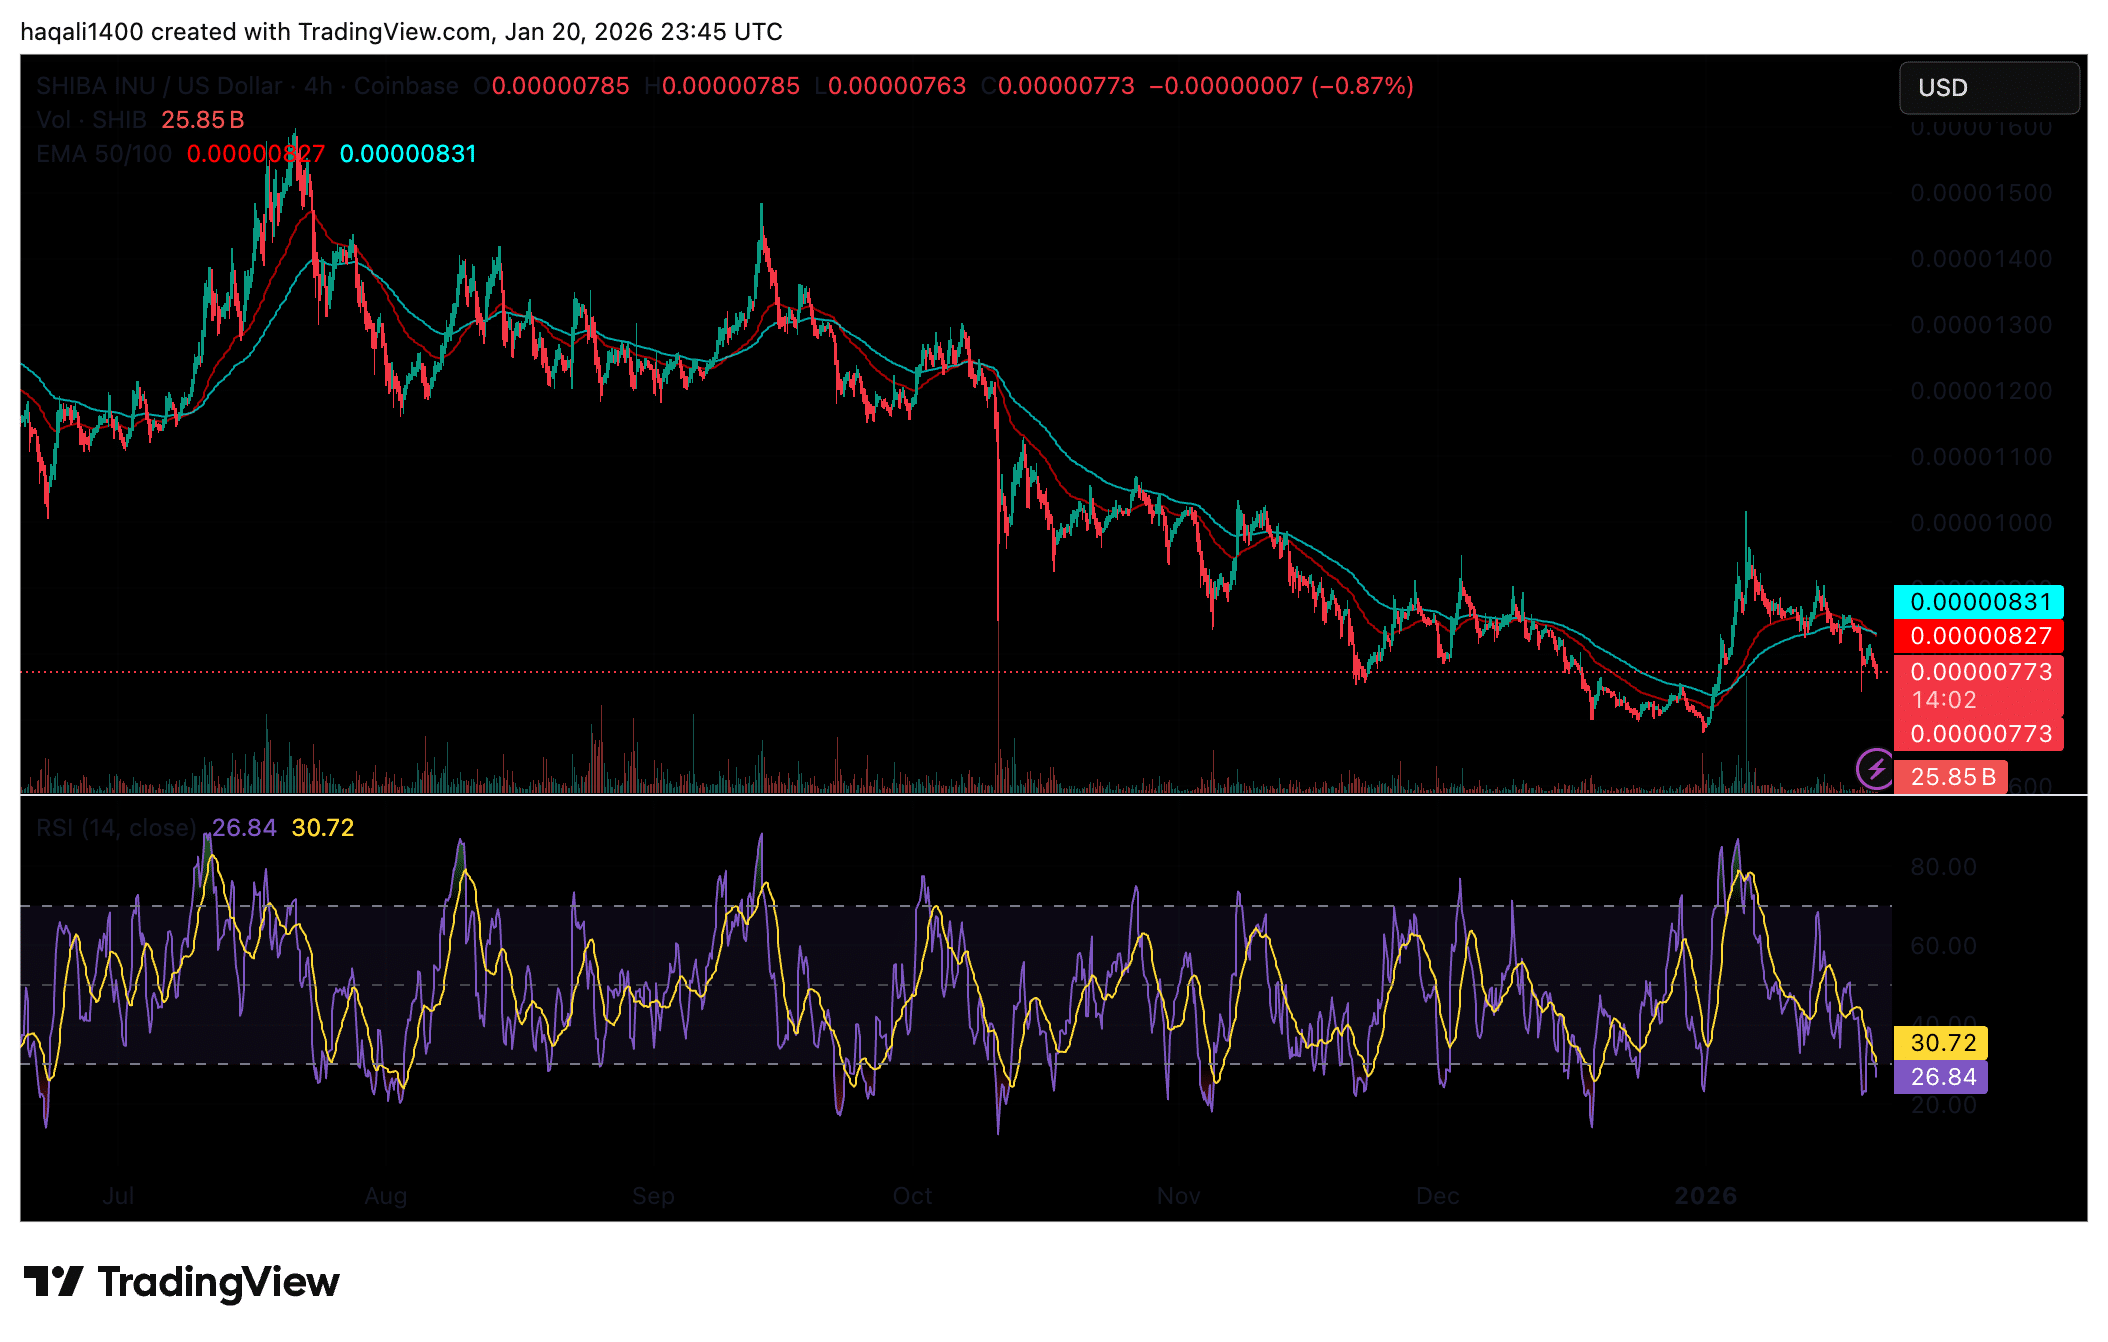
Task: Click the cyan EMA label 0.00000831
Action: pos(1978,601)
